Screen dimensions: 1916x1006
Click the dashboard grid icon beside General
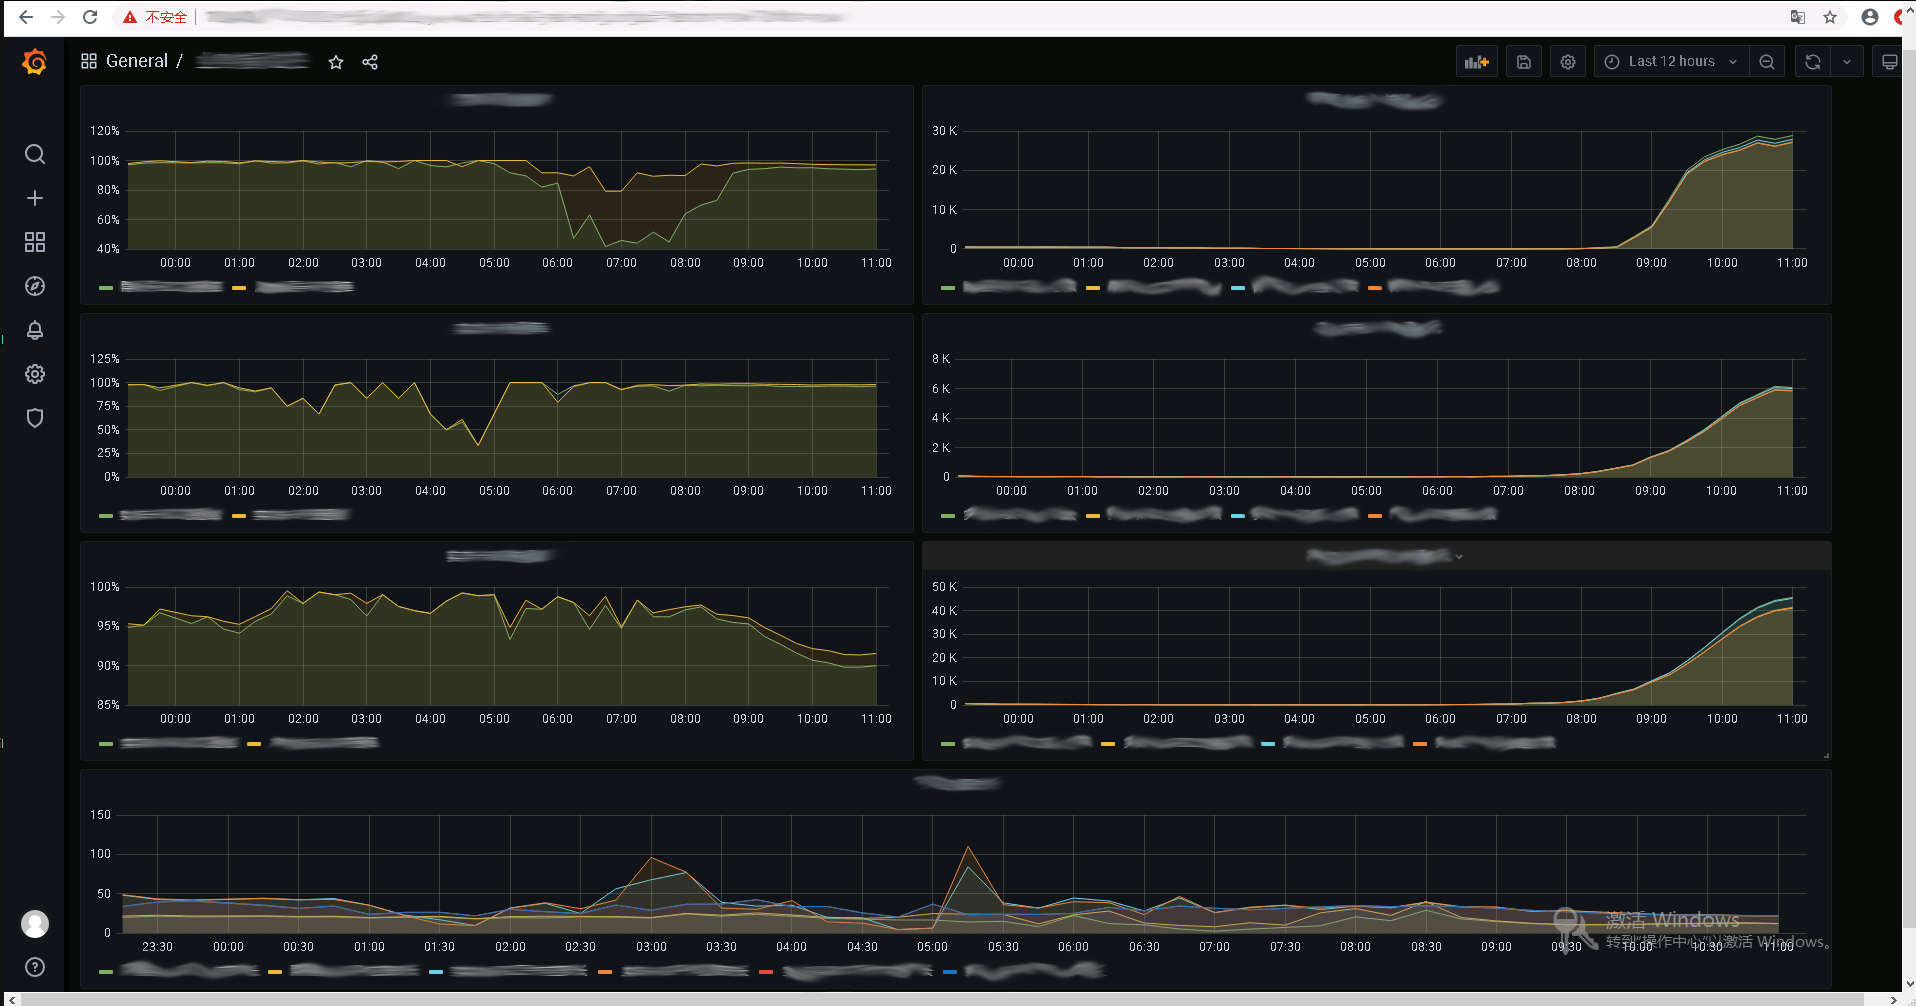click(x=89, y=61)
